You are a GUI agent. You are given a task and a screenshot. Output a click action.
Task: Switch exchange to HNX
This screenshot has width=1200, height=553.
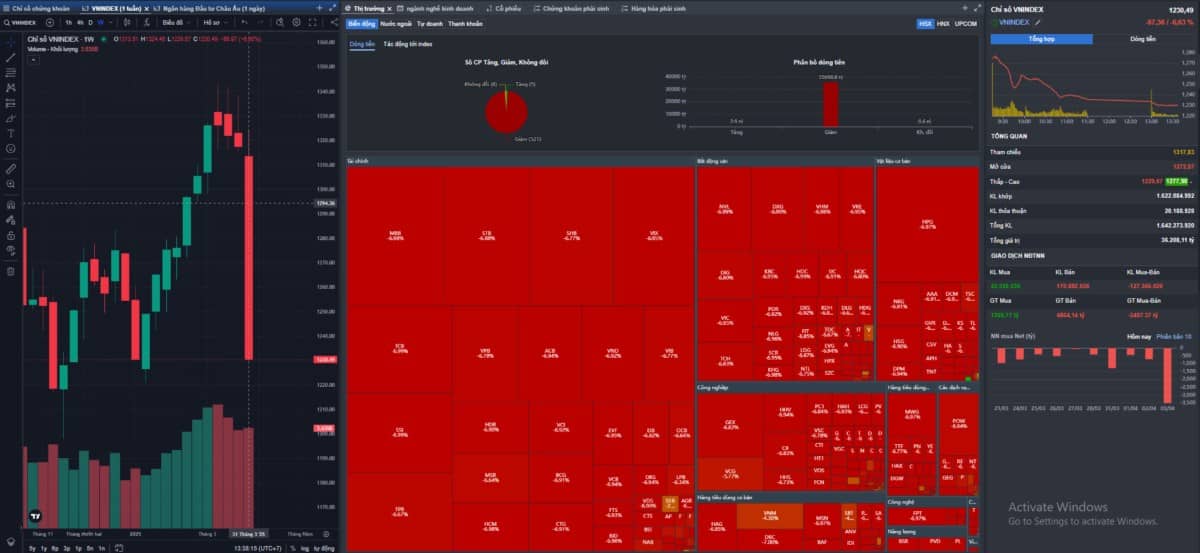tap(943, 23)
